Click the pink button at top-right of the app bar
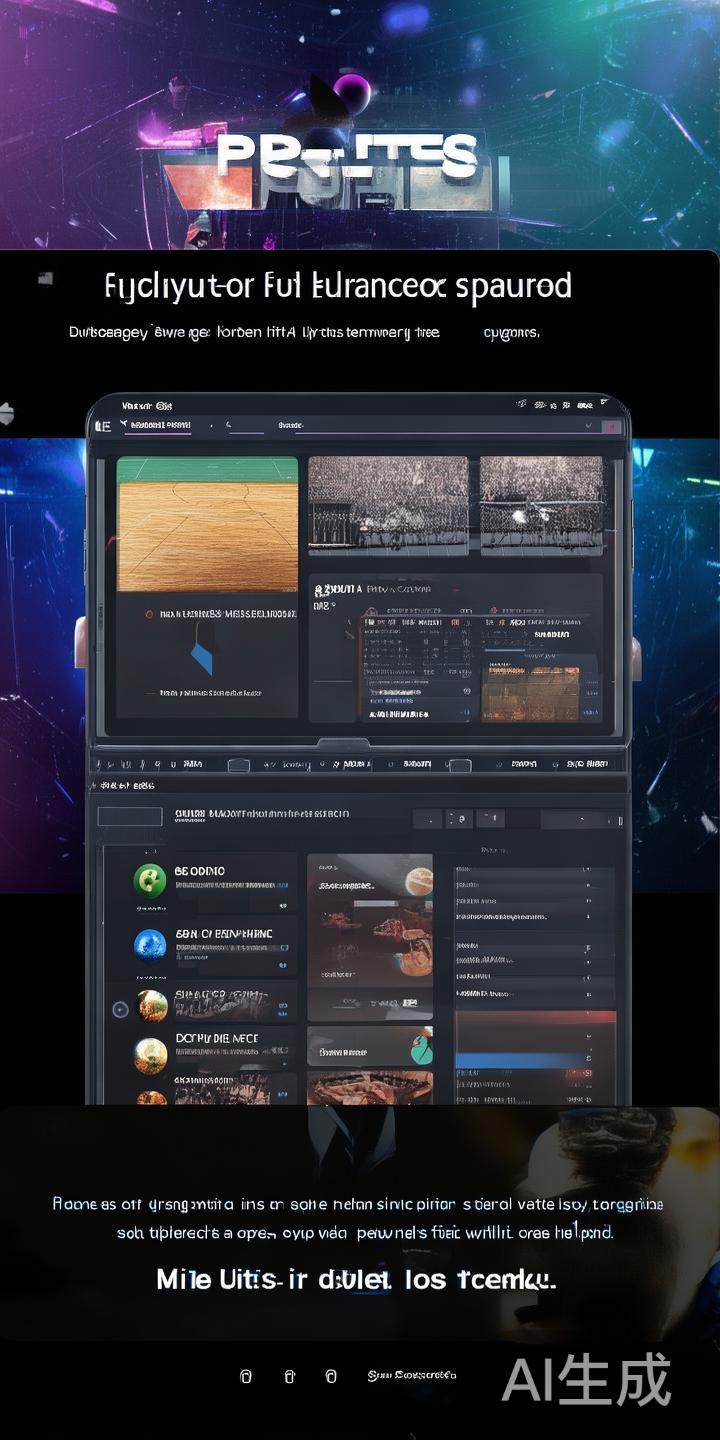 coord(613,426)
